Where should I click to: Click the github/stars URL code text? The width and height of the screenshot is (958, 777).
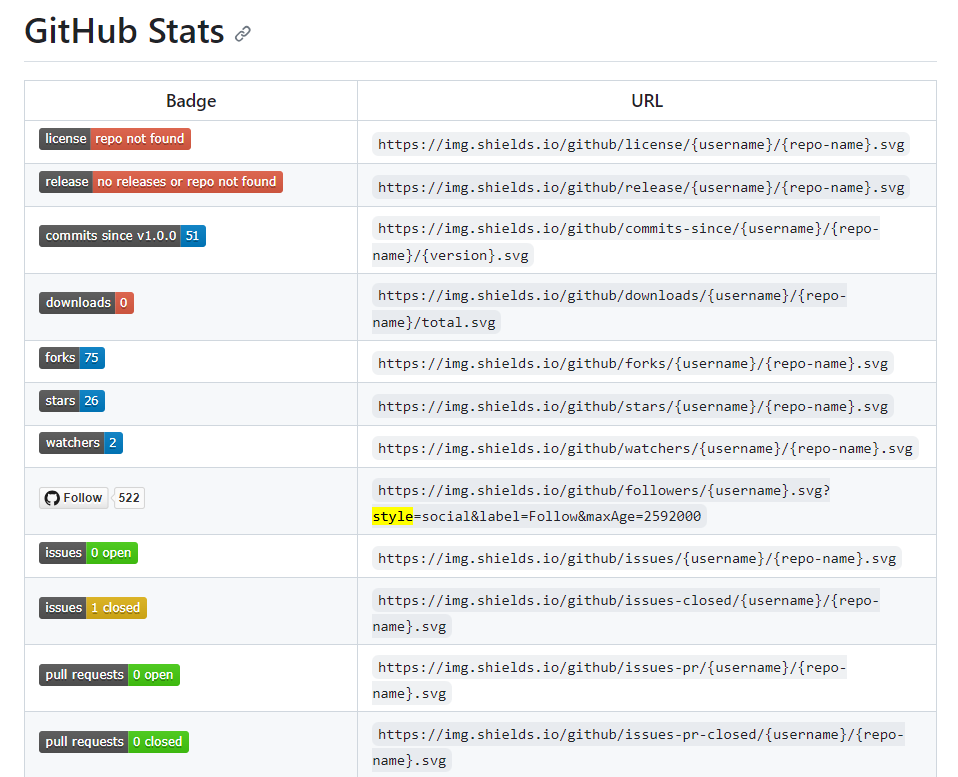tap(633, 407)
